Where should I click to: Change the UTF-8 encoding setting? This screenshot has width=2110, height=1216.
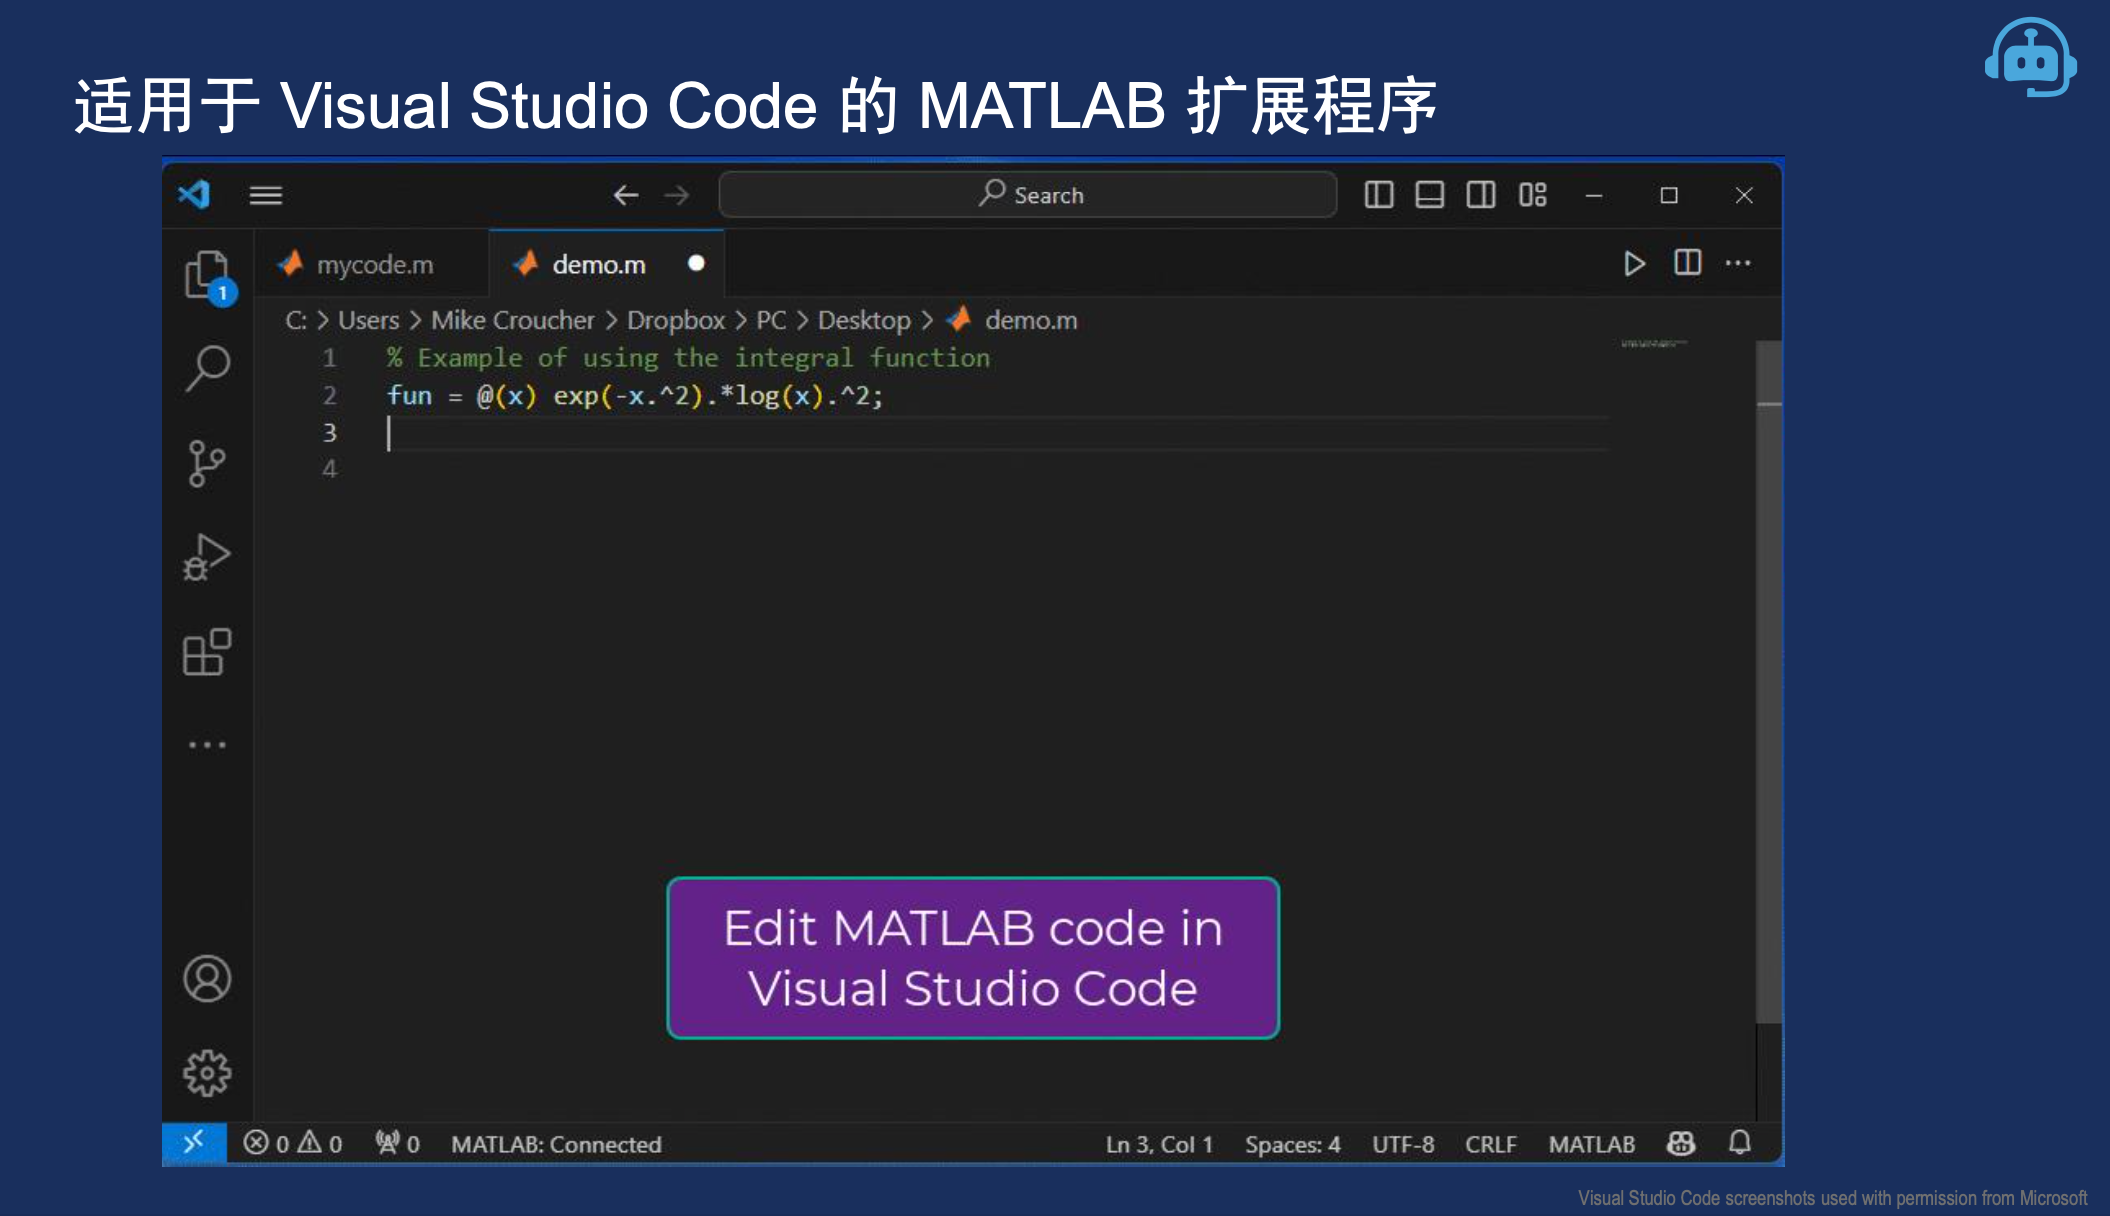pos(1403,1144)
